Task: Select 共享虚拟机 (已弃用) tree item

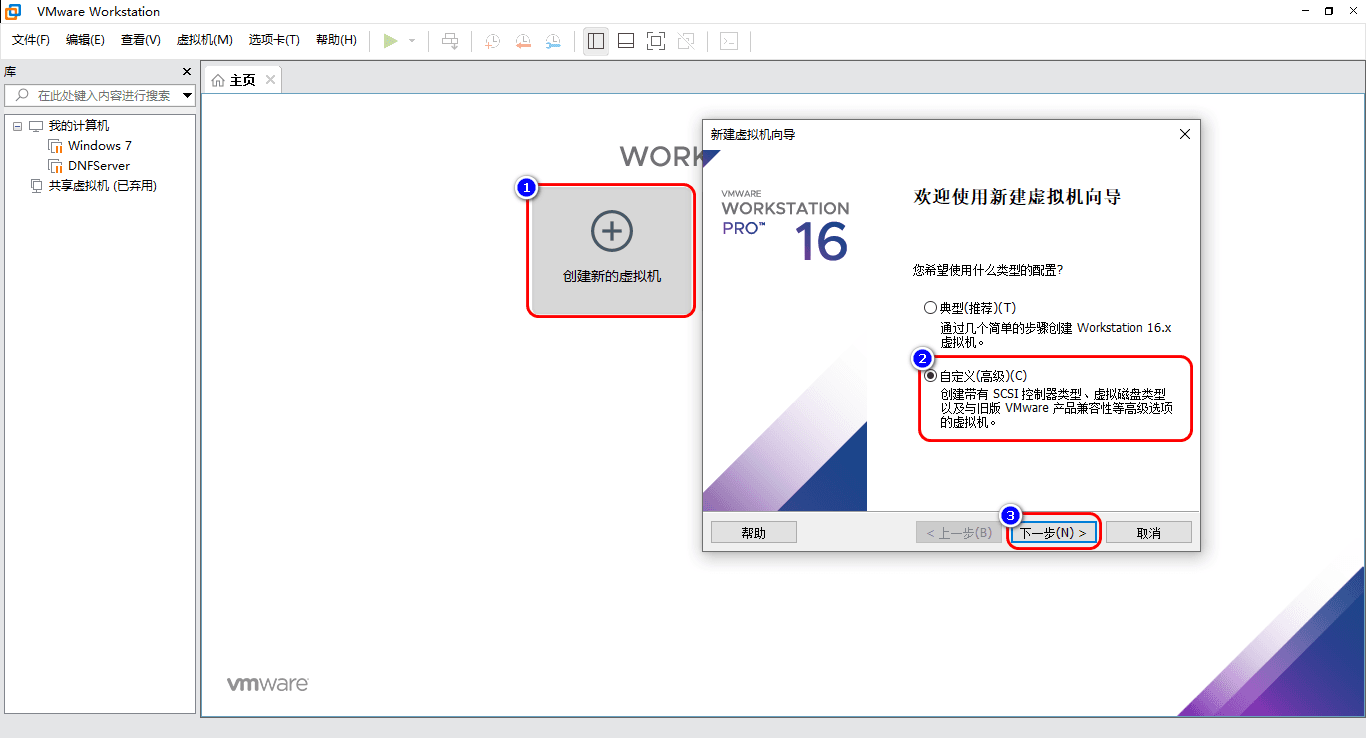Action: [103, 186]
